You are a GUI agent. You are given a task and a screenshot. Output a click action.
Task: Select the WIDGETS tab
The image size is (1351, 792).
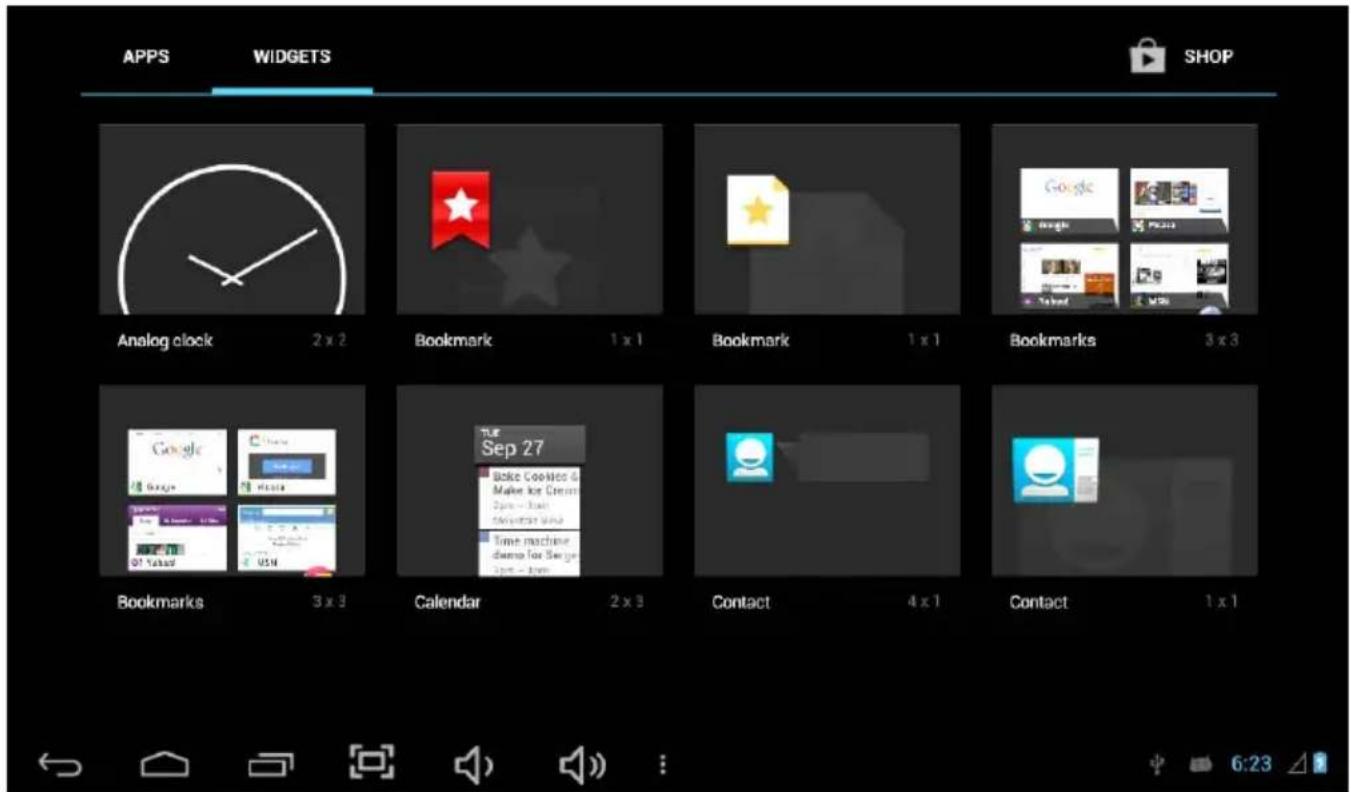292,56
